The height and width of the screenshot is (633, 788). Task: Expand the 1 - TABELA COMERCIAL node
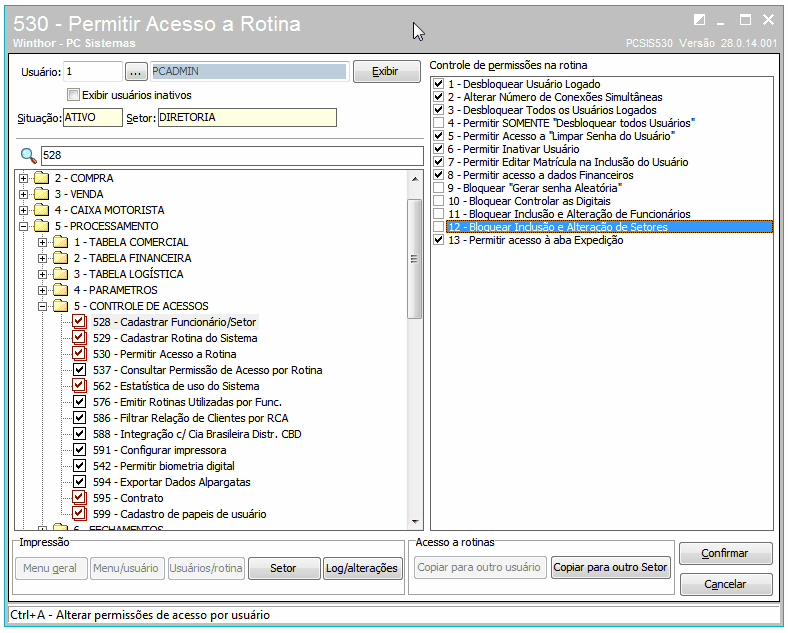(x=42, y=243)
